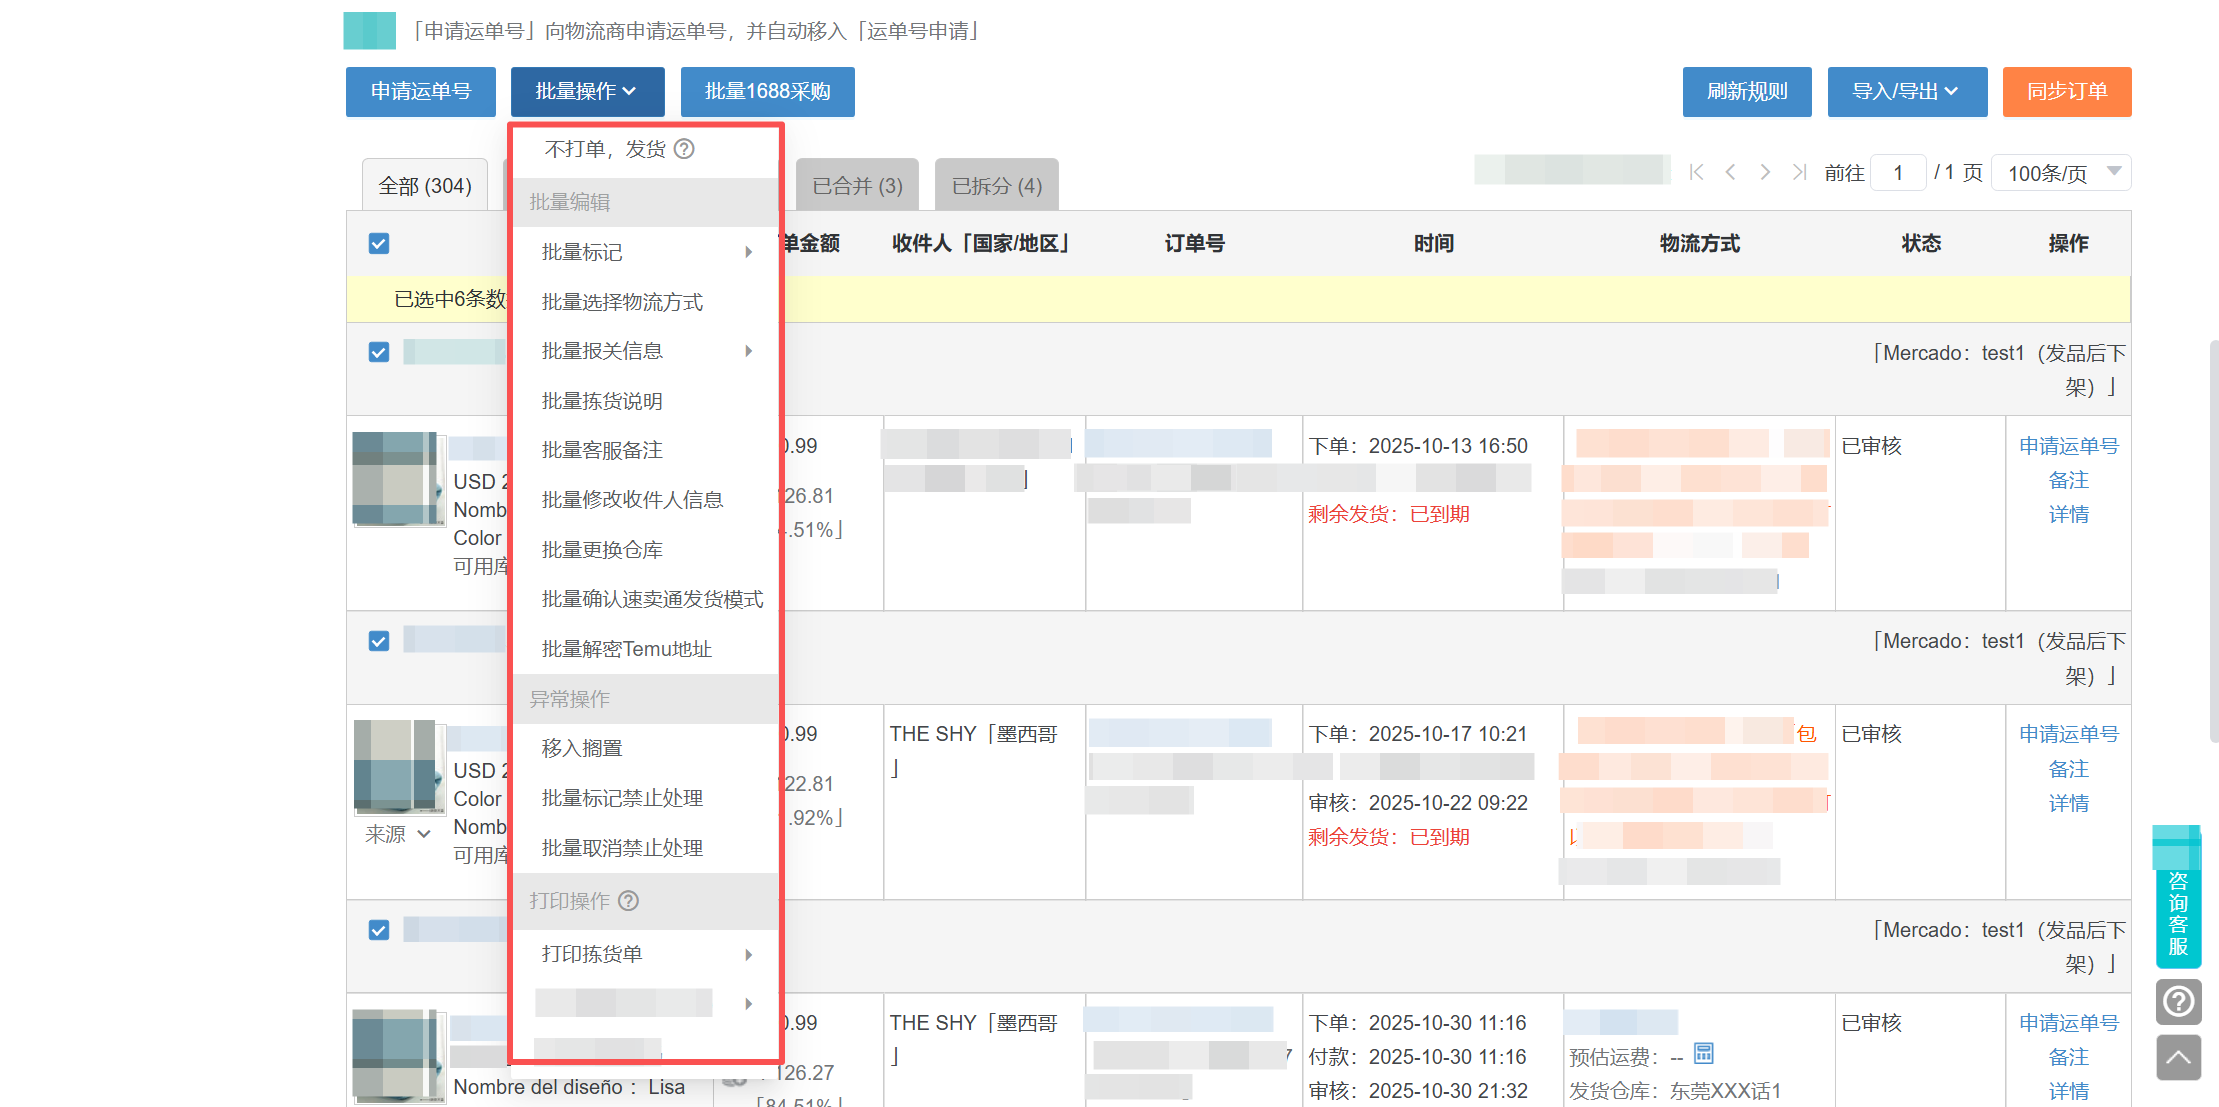Click help icon beside 打印操作 header
This screenshot has height=1107, width=2219.
coord(628,901)
